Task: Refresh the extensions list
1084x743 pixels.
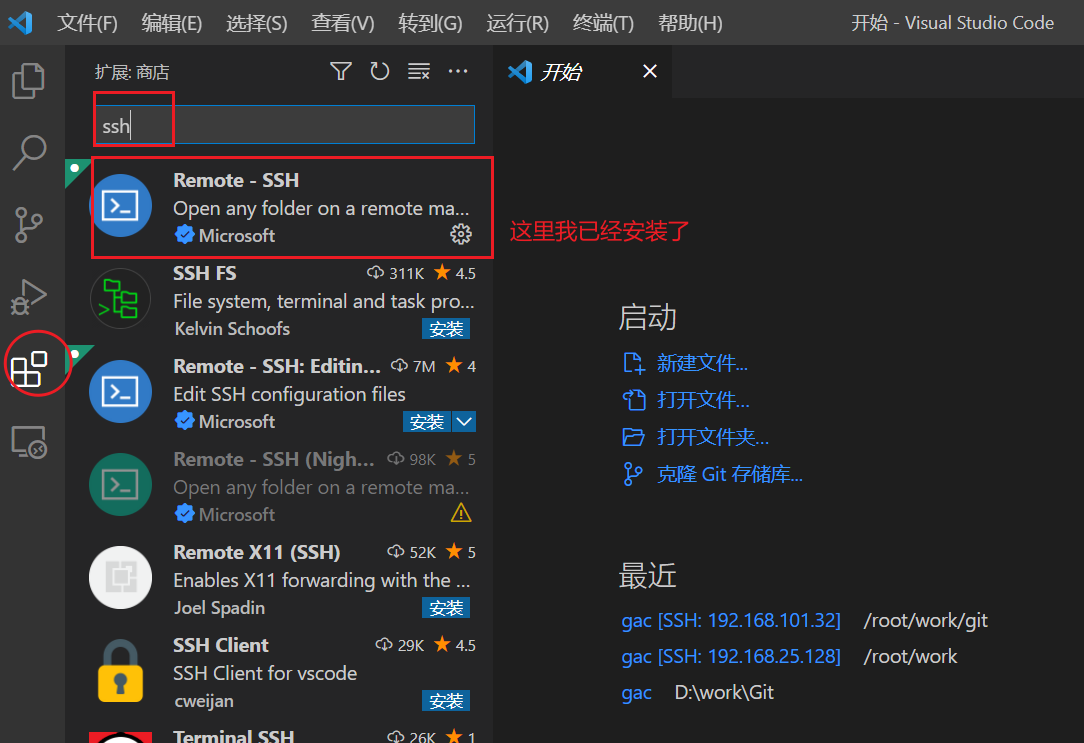Action: (380, 71)
